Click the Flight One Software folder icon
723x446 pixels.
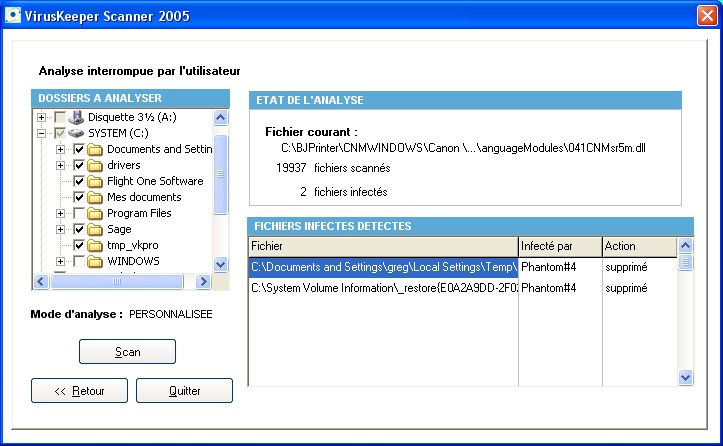pyautogui.click(x=95, y=181)
